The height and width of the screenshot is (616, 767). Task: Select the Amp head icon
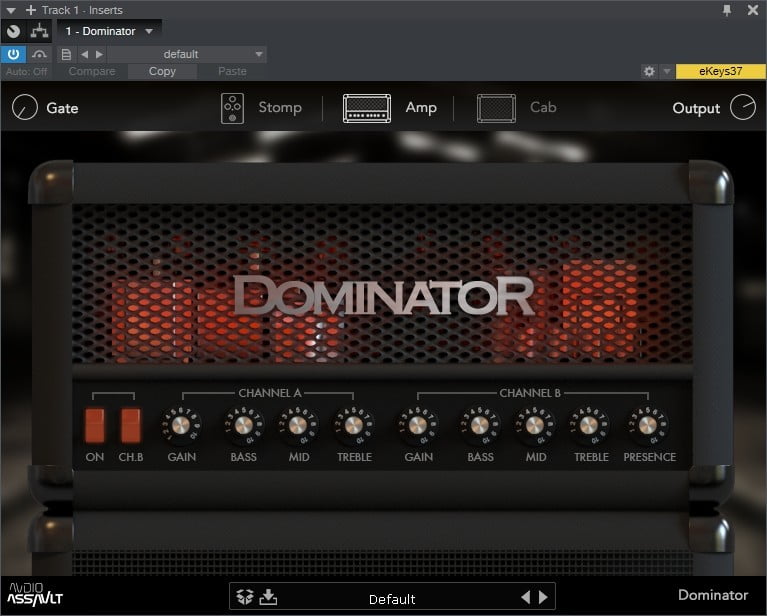coord(367,108)
